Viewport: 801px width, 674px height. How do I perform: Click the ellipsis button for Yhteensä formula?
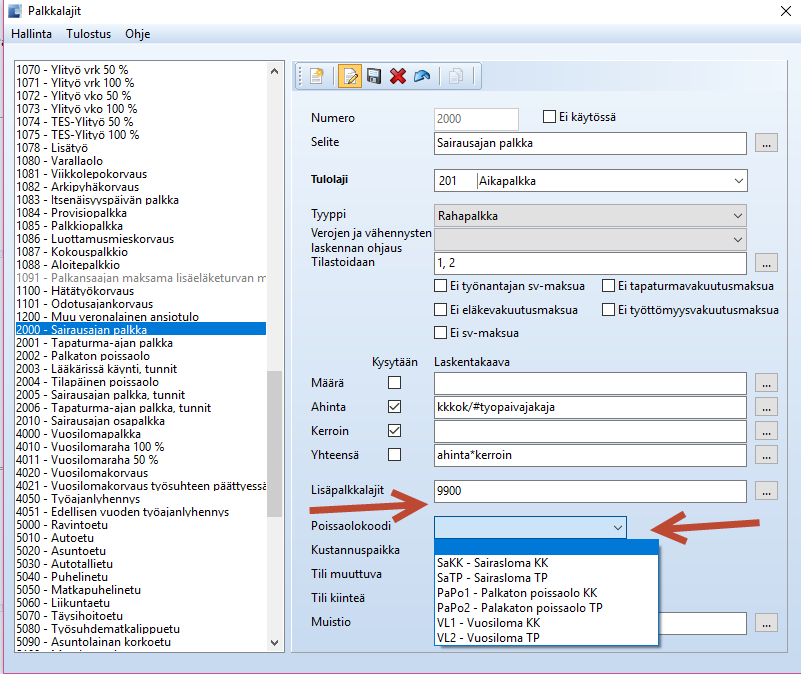tap(766, 455)
